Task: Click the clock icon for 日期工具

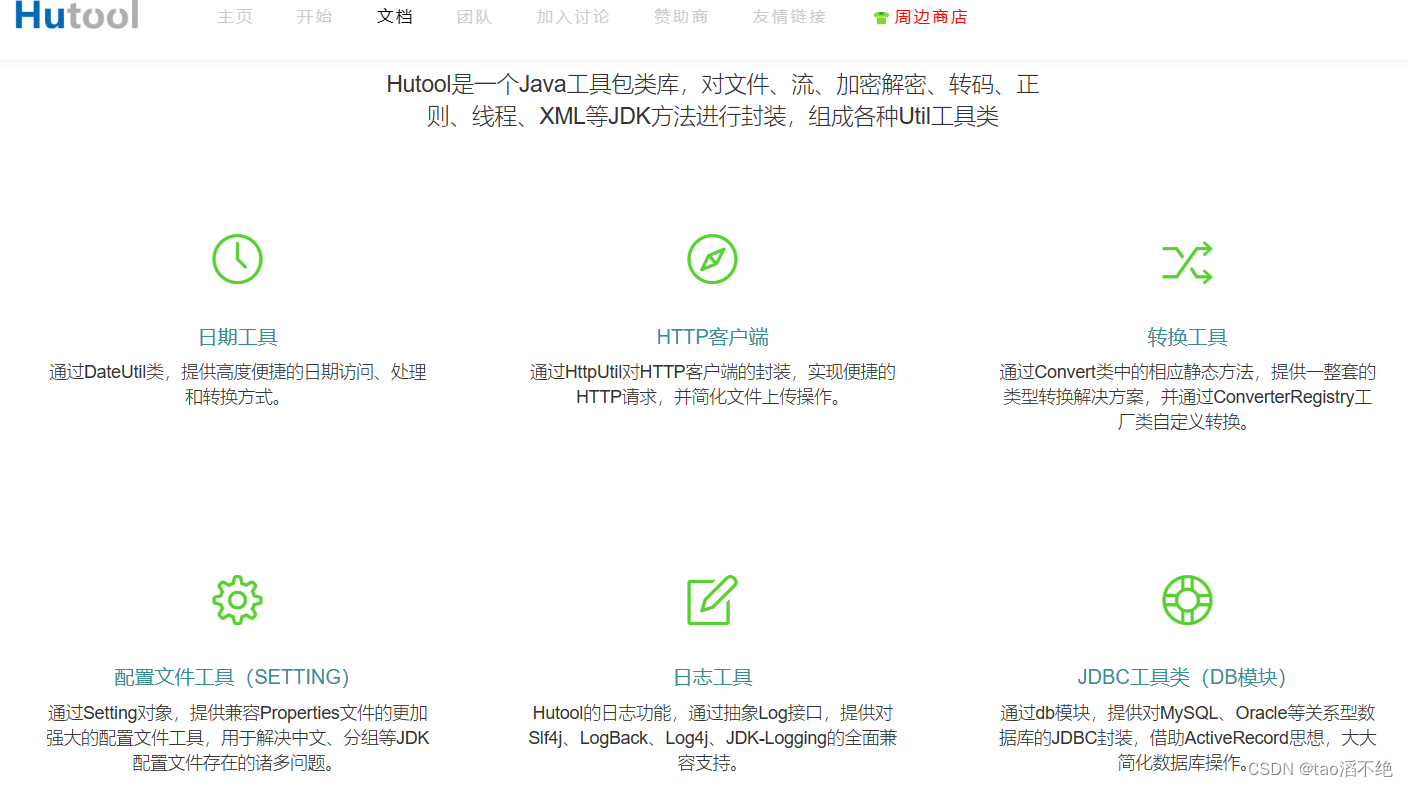Action: (237, 259)
